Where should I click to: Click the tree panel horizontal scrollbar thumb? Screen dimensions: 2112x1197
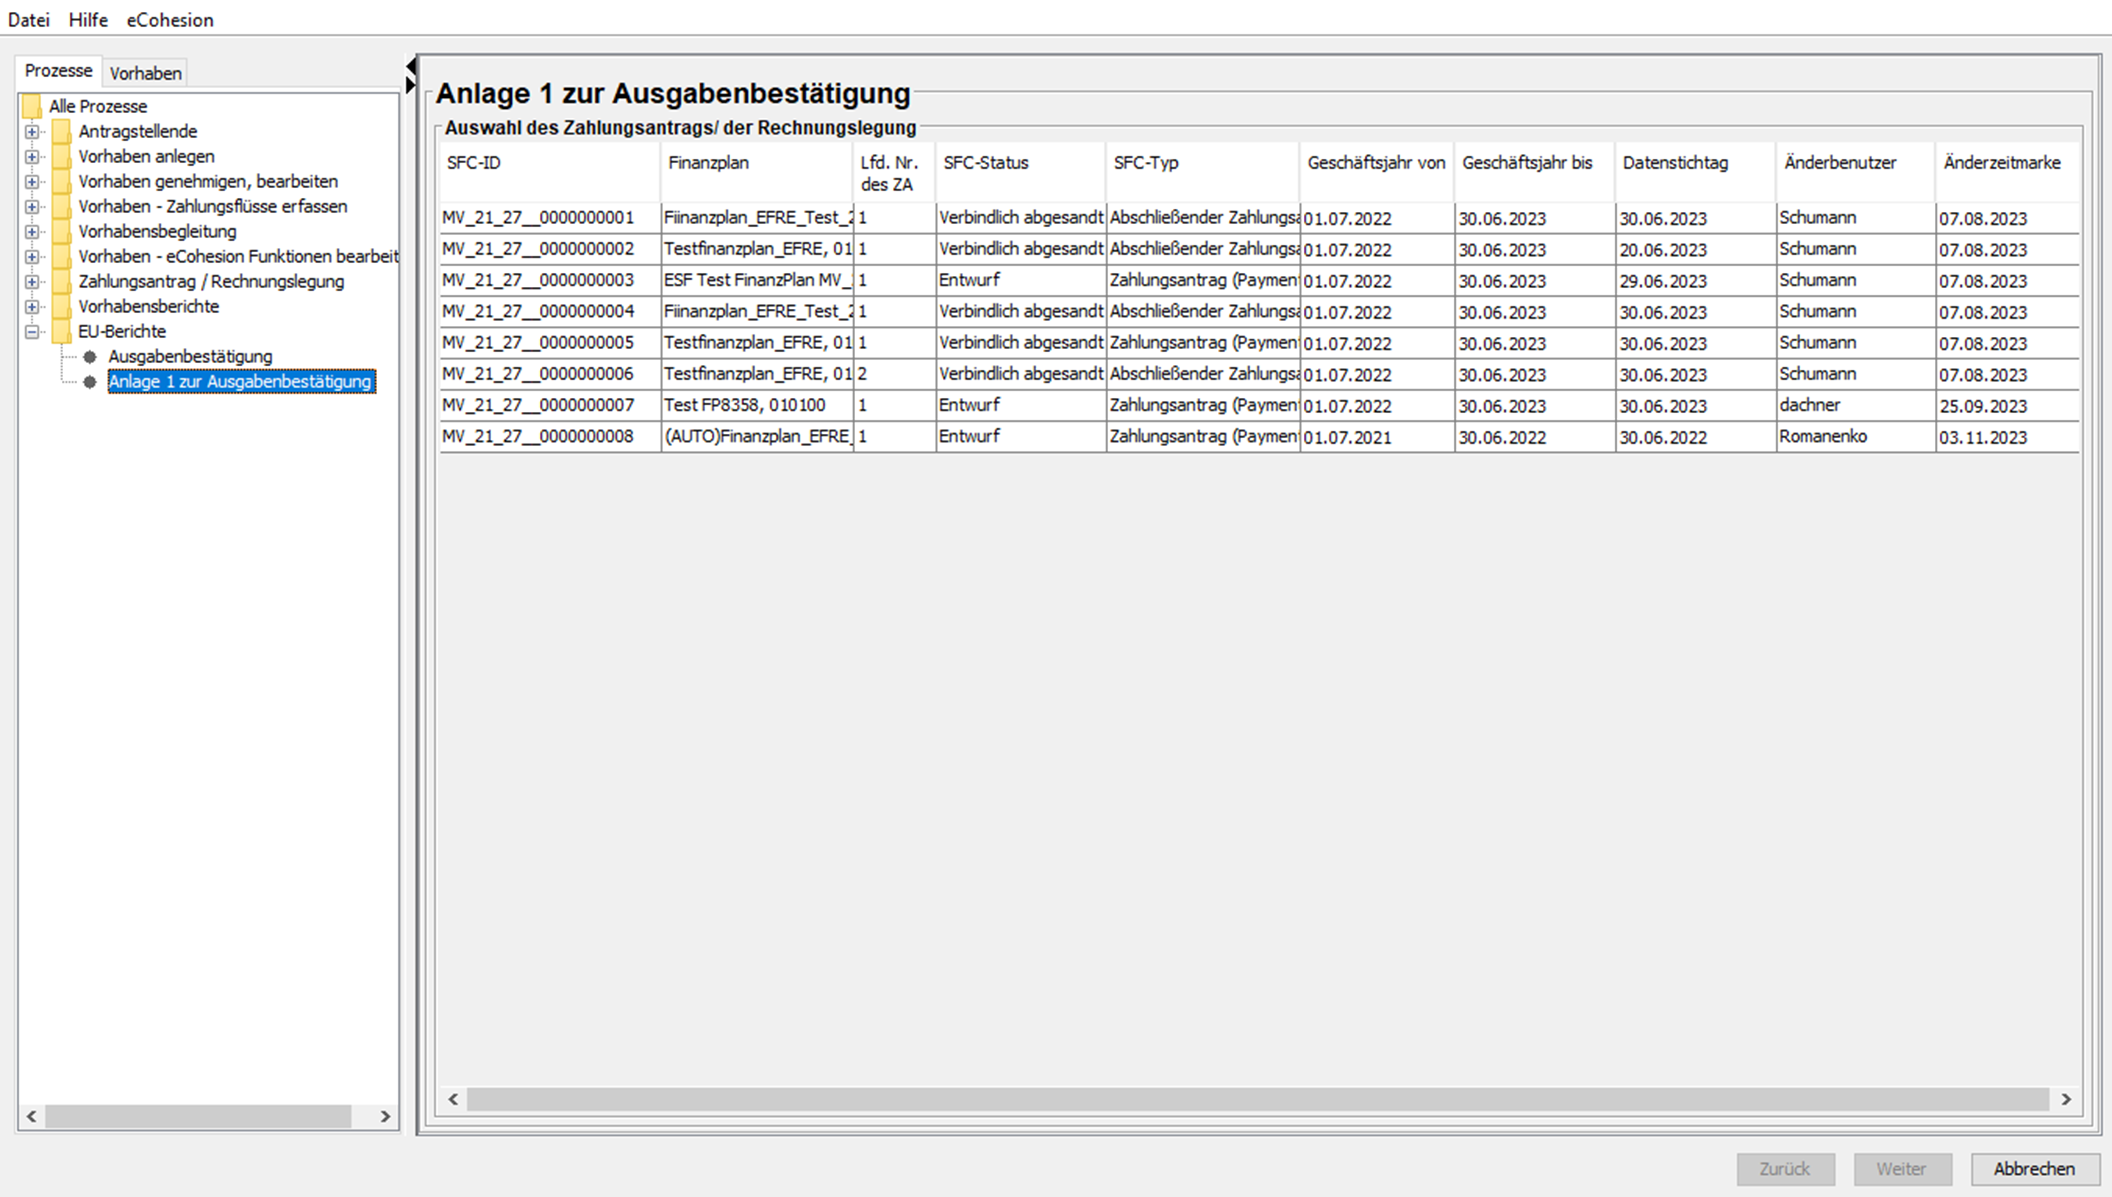coord(198,1116)
